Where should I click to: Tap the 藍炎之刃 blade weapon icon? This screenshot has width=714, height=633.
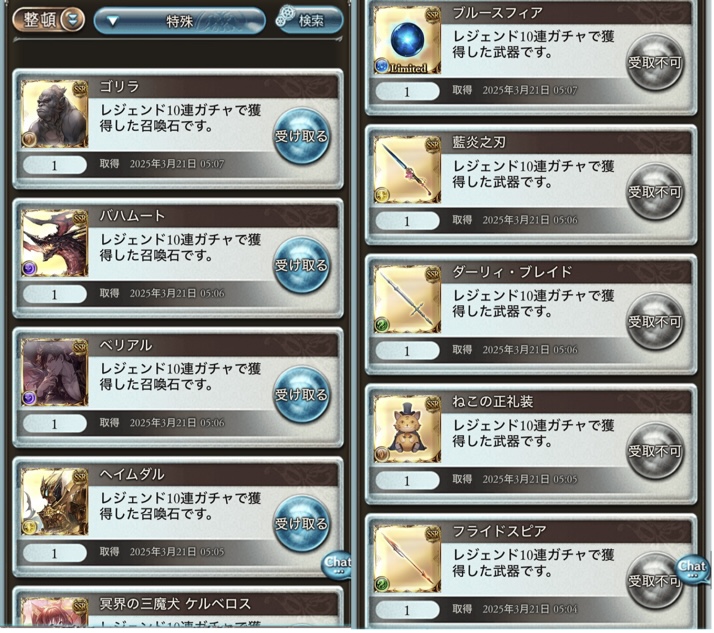click(x=407, y=170)
